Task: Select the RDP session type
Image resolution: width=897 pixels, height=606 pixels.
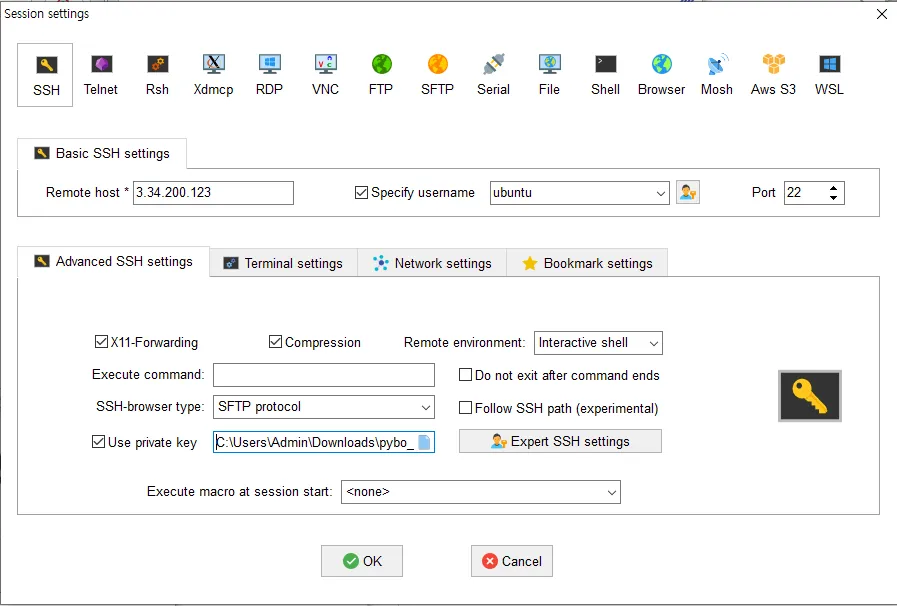Action: coord(269,75)
